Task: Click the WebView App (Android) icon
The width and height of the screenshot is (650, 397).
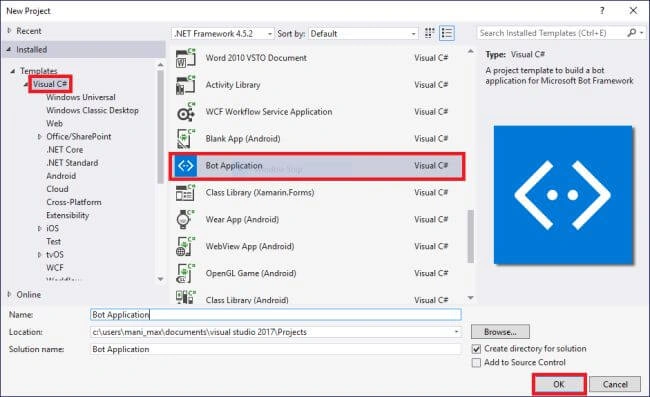Action: [185, 247]
